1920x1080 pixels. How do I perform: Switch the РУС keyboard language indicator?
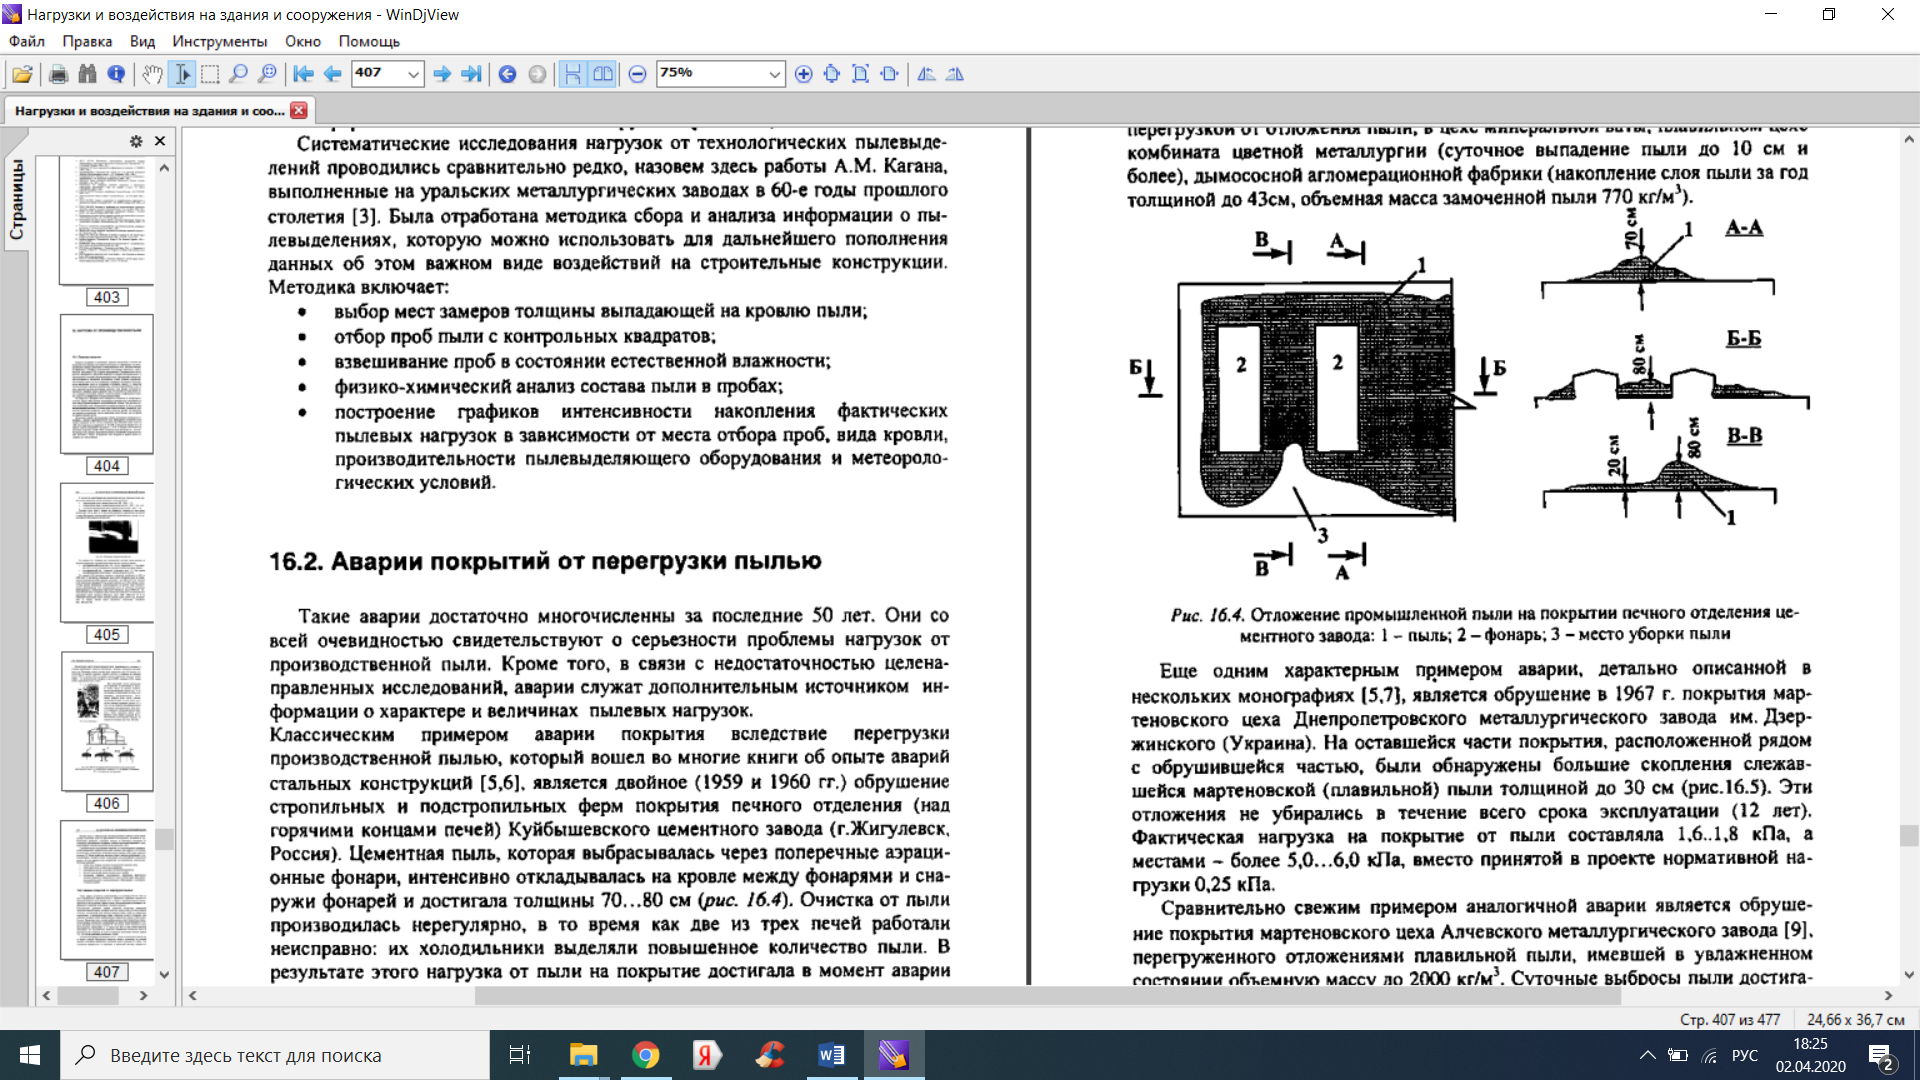click(x=1745, y=1055)
